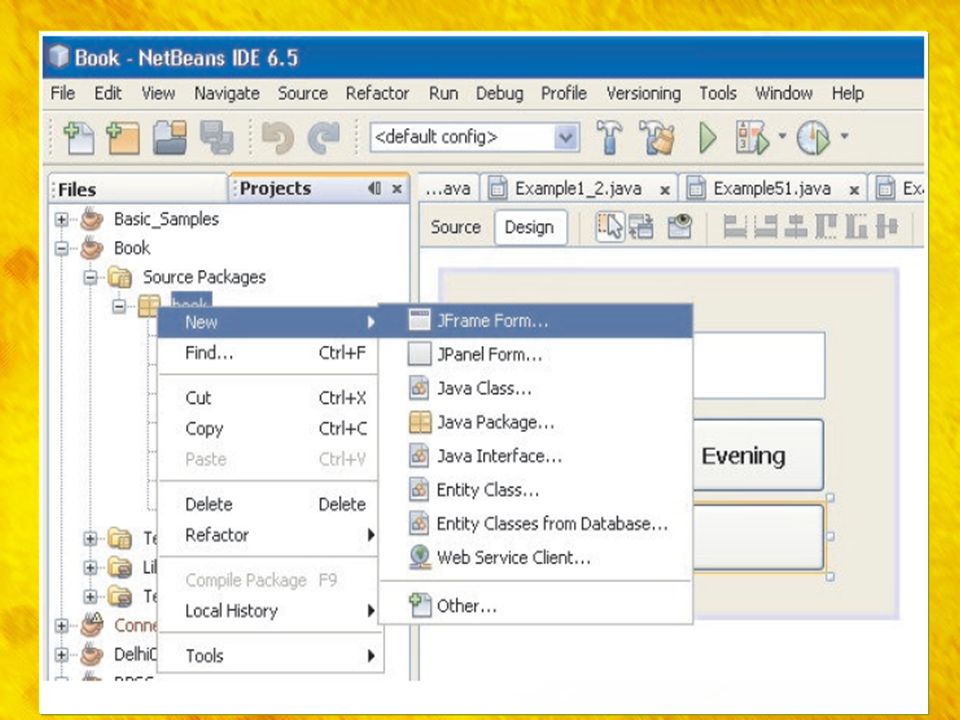Open the Help menu
960x720 pixels.
(x=848, y=94)
